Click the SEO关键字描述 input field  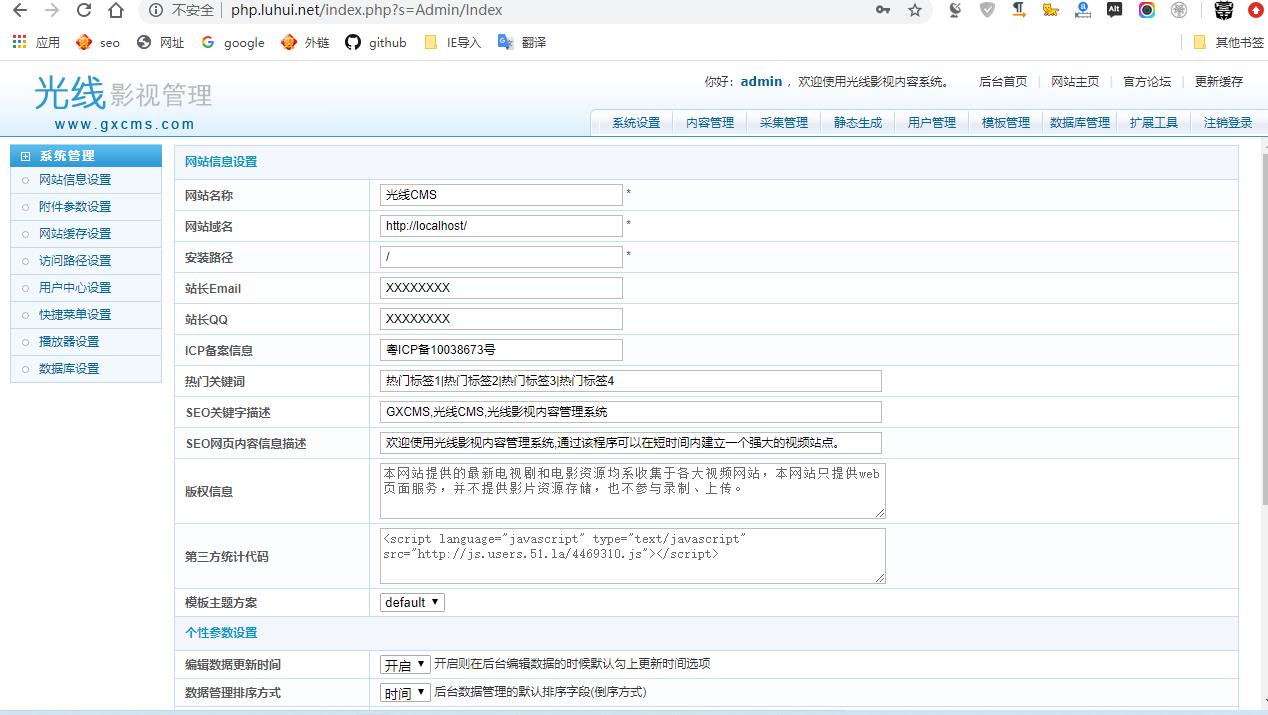pos(631,412)
